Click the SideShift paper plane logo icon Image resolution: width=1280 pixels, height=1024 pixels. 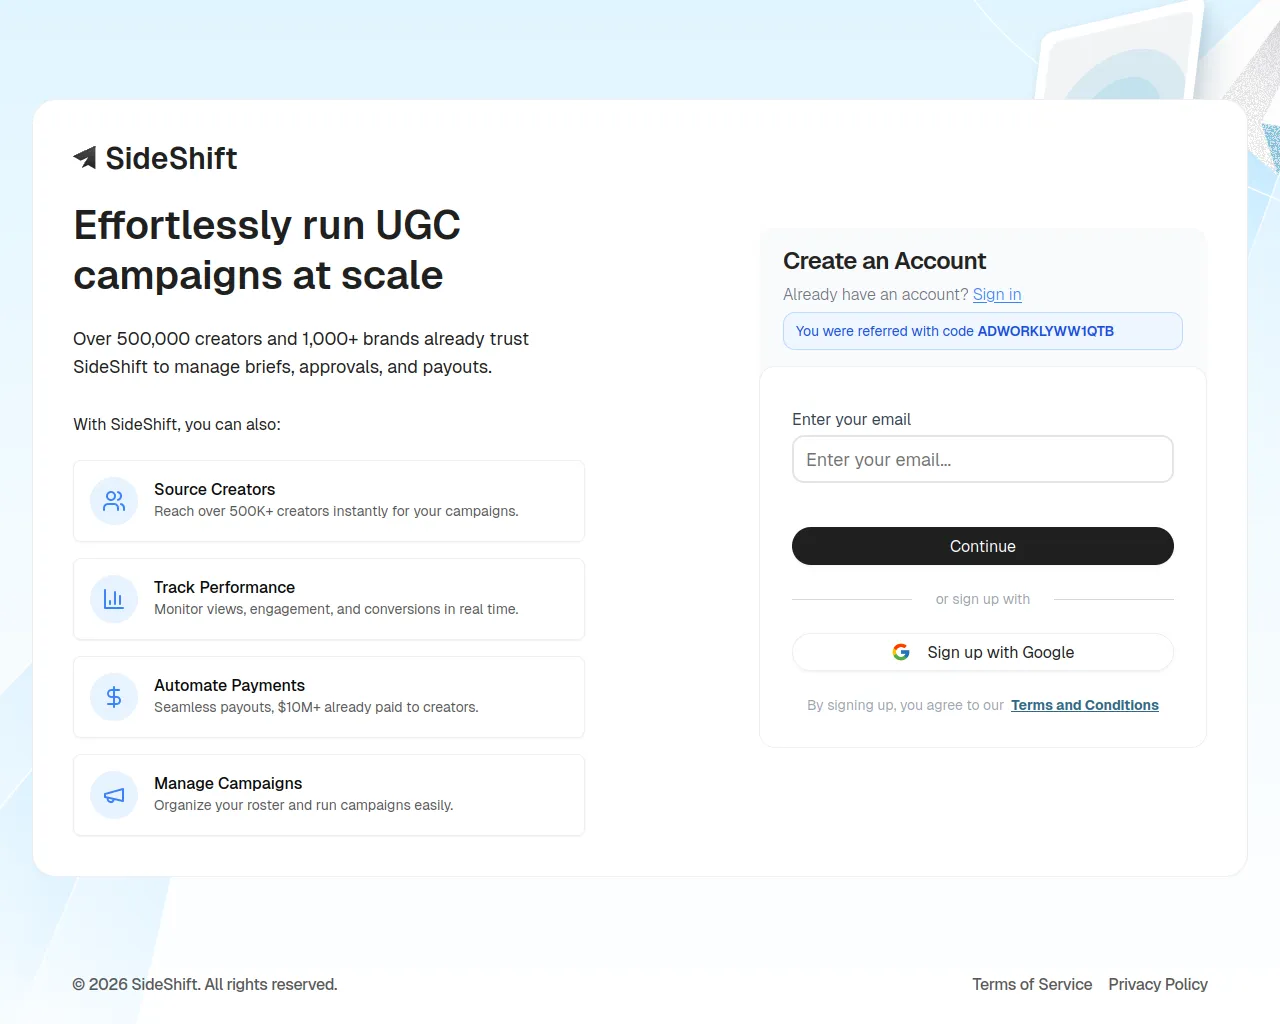[x=85, y=158]
